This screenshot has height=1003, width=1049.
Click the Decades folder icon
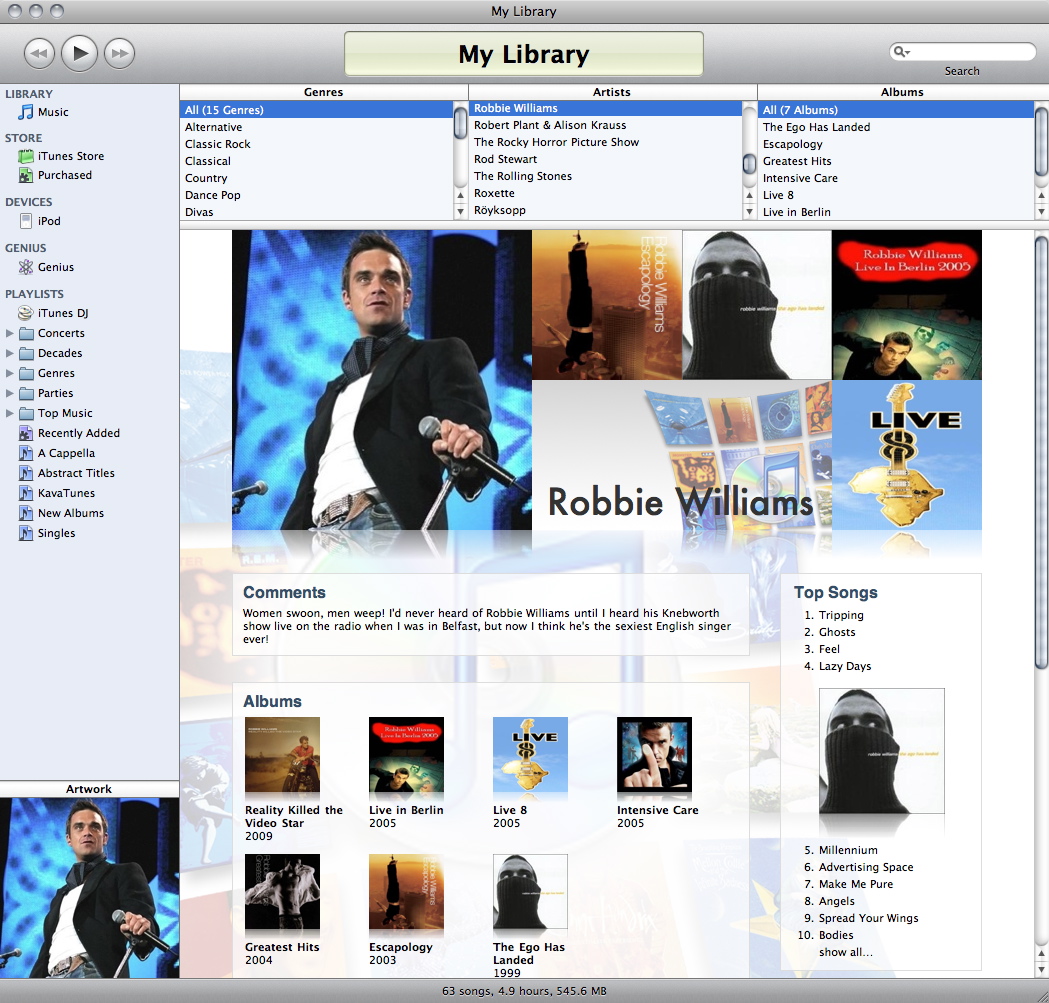click(26, 353)
